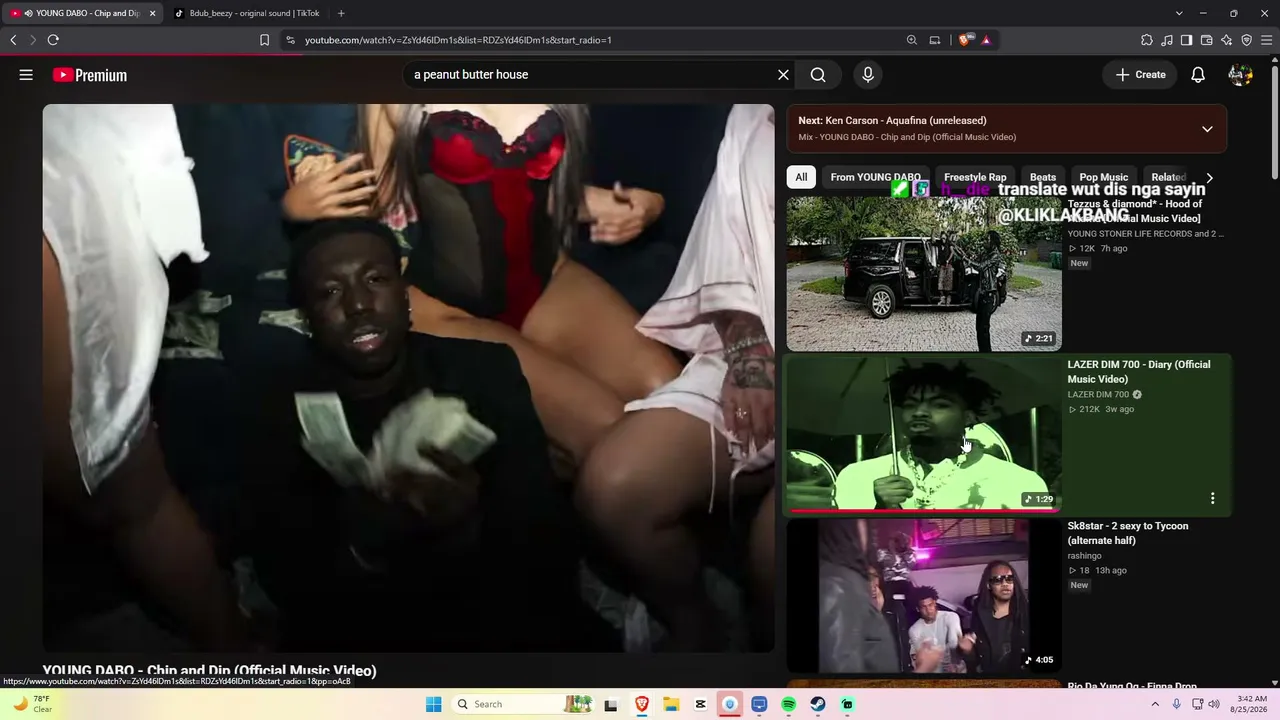Select the Beats filter chip
The width and height of the screenshot is (1280, 720).
pyautogui.click(x=1043, y=177)
